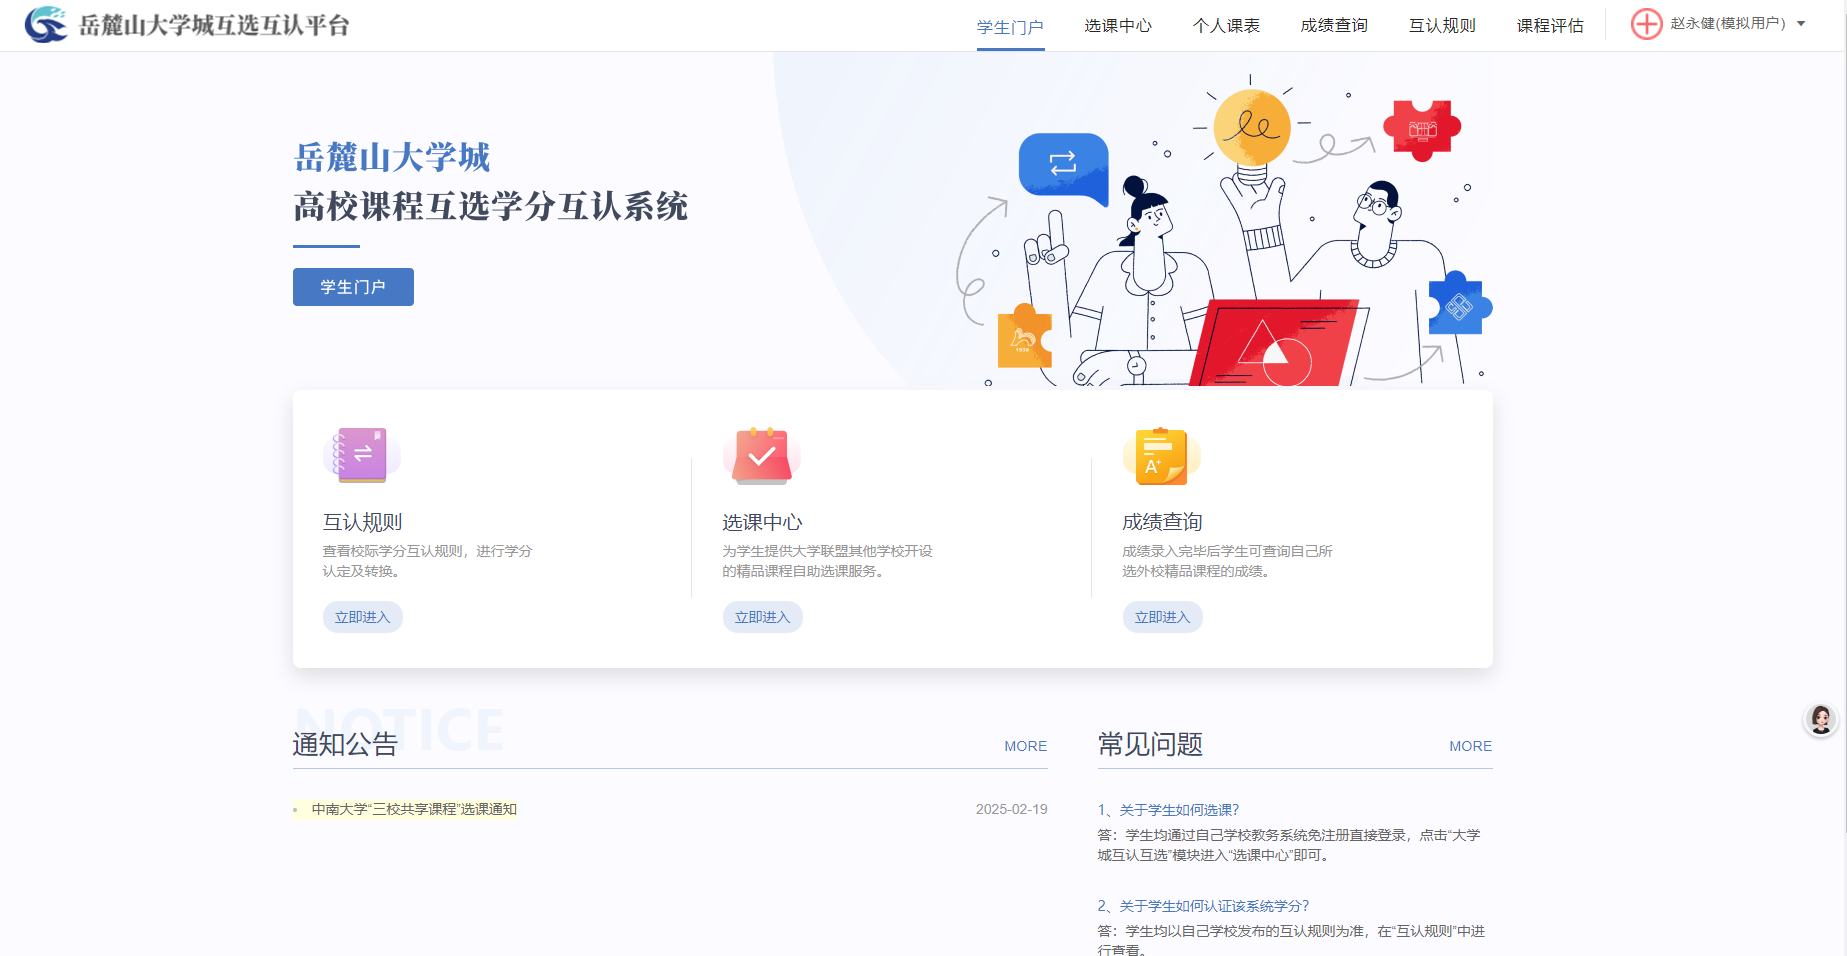Screen dimensions: 1847x956
Task: Go to 成绩查询 in the top menu
Action: coord(1334,26)
